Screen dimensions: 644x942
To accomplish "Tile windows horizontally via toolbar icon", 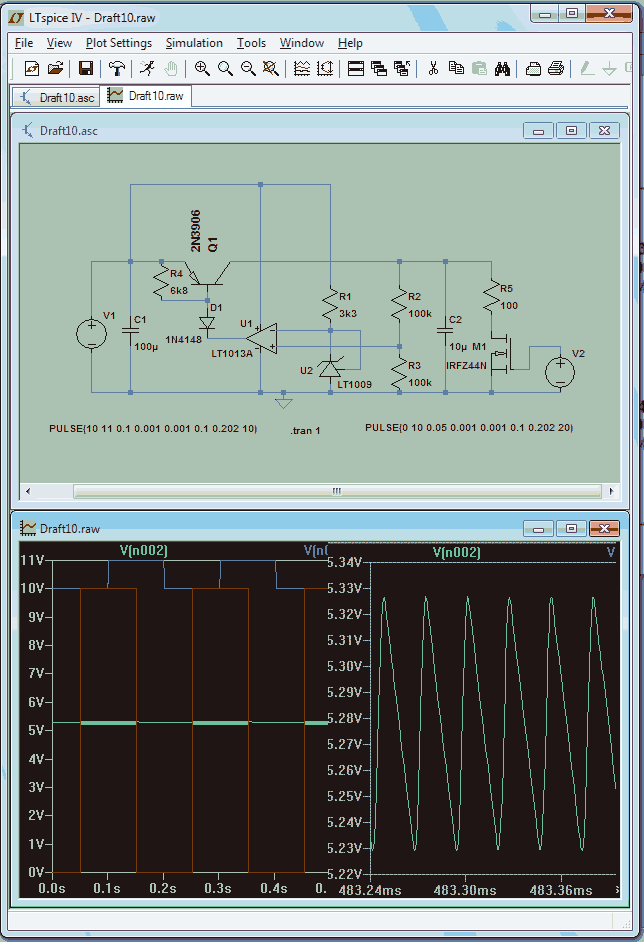I will (x=356, y=68).
